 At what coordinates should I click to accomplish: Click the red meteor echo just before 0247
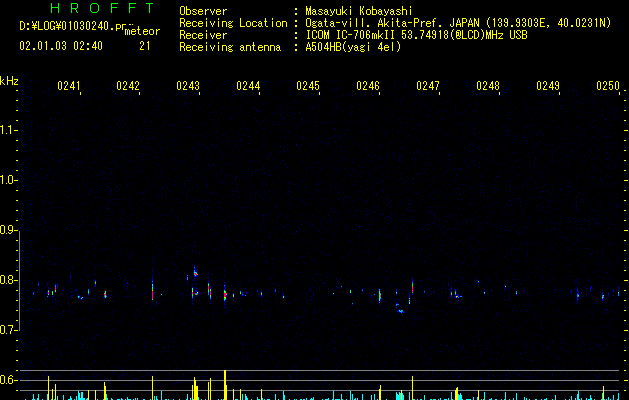(412, 286)
